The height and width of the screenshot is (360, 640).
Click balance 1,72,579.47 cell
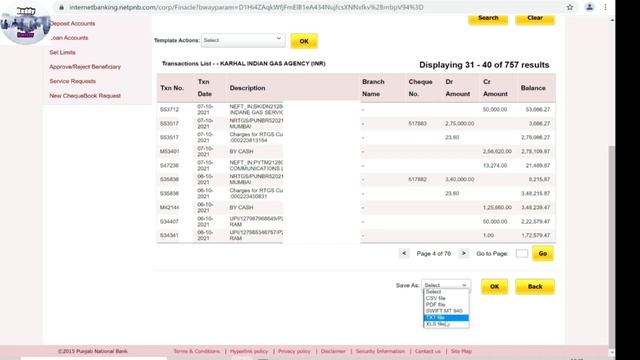pos(536,235)
